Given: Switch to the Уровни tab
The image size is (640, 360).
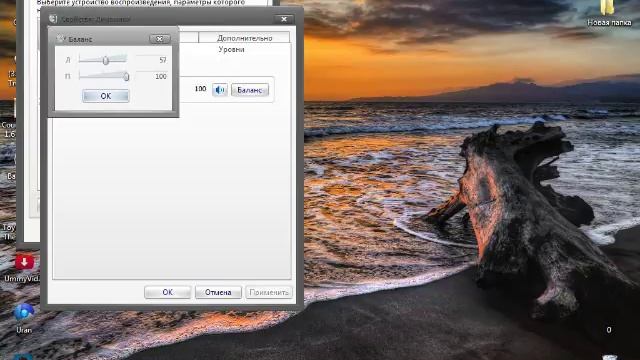Looking at the screenshot, I should click(x=231, y=49).
